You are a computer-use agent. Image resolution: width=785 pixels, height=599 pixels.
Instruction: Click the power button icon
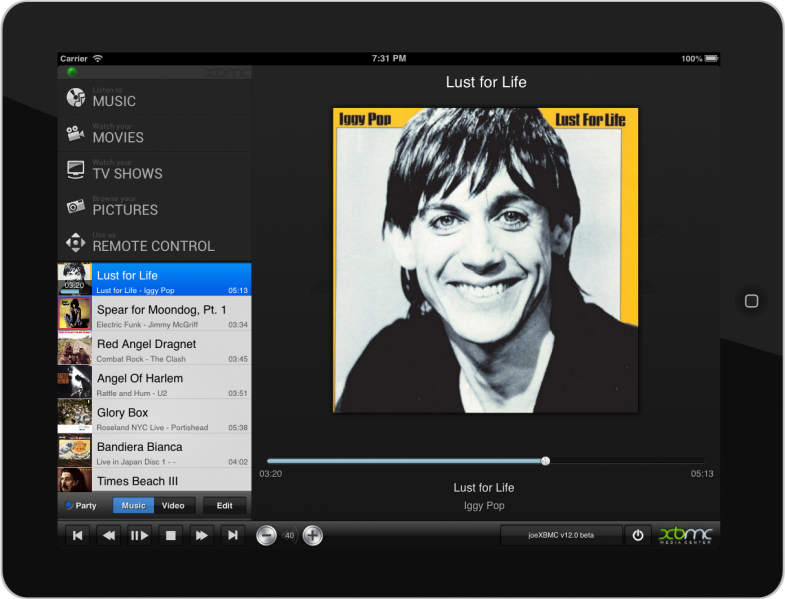[638, 535]
